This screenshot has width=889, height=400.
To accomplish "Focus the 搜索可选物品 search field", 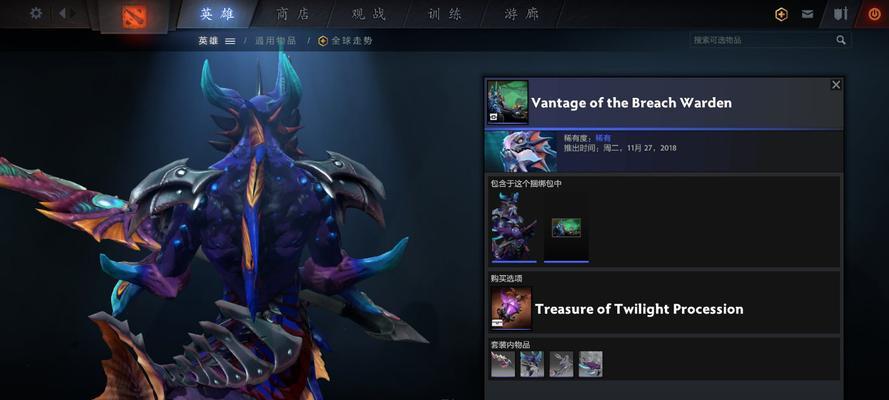I will pyautogui.click(x=763, y=40).
